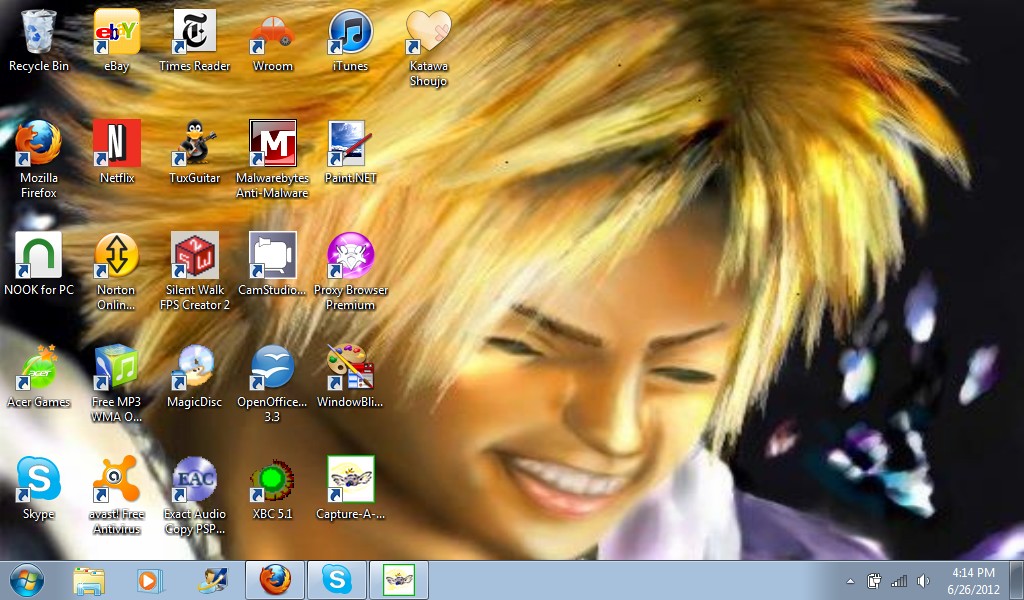
Task: Show hidden icons in system tray
Action: click(850, 581)
